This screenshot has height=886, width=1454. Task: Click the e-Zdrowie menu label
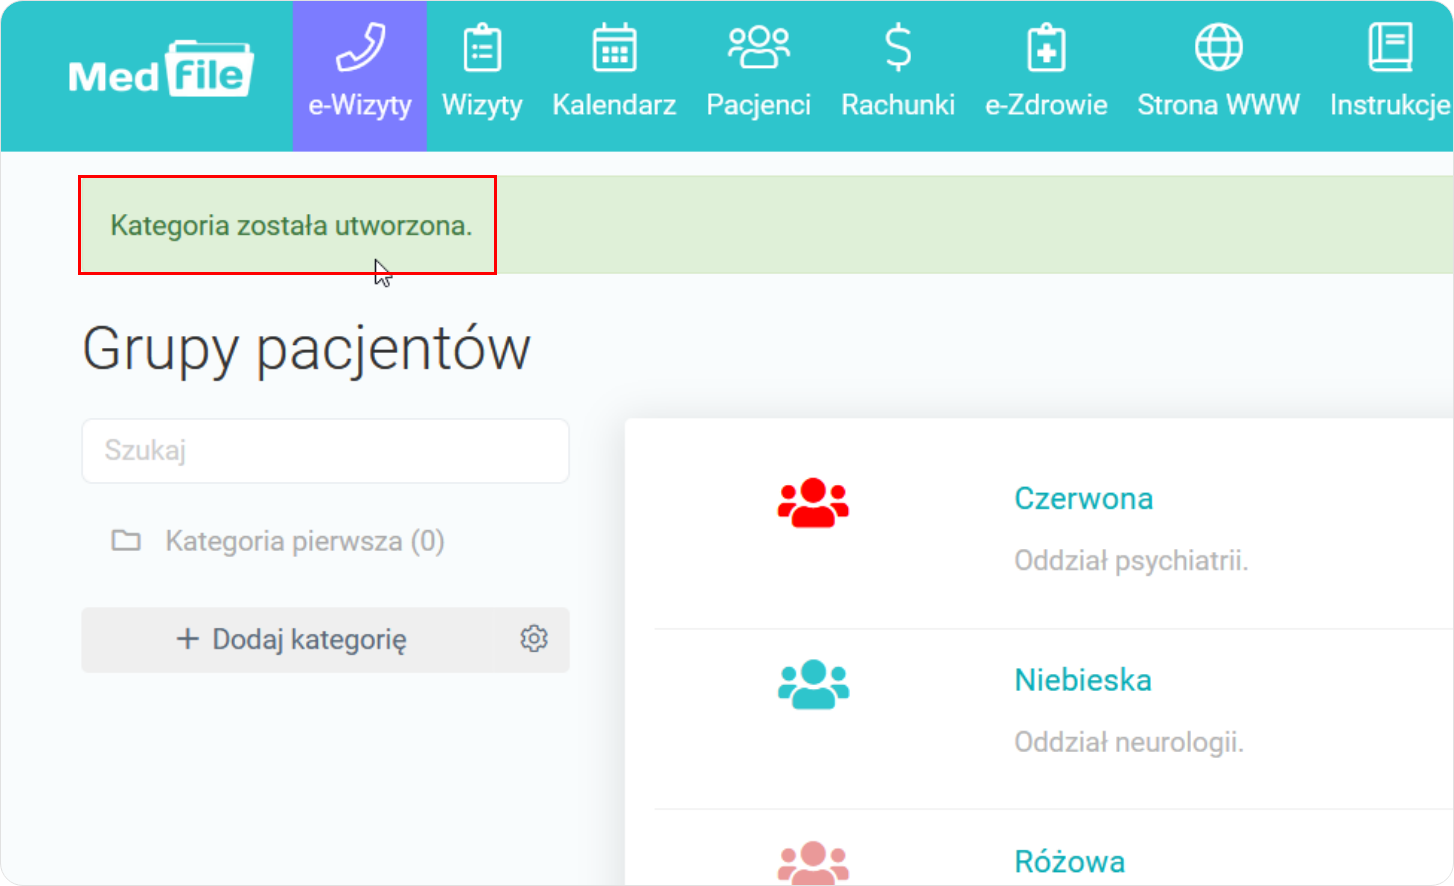tap(1046, 105)
